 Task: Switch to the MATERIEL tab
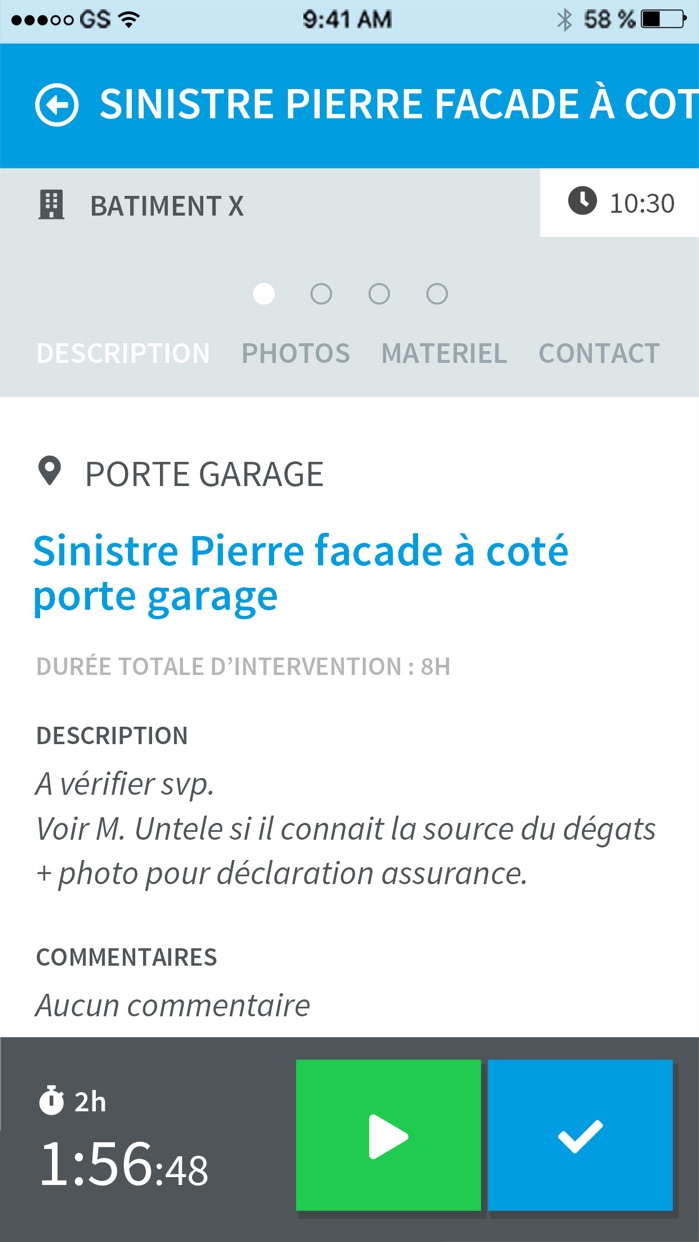(444, 353)
